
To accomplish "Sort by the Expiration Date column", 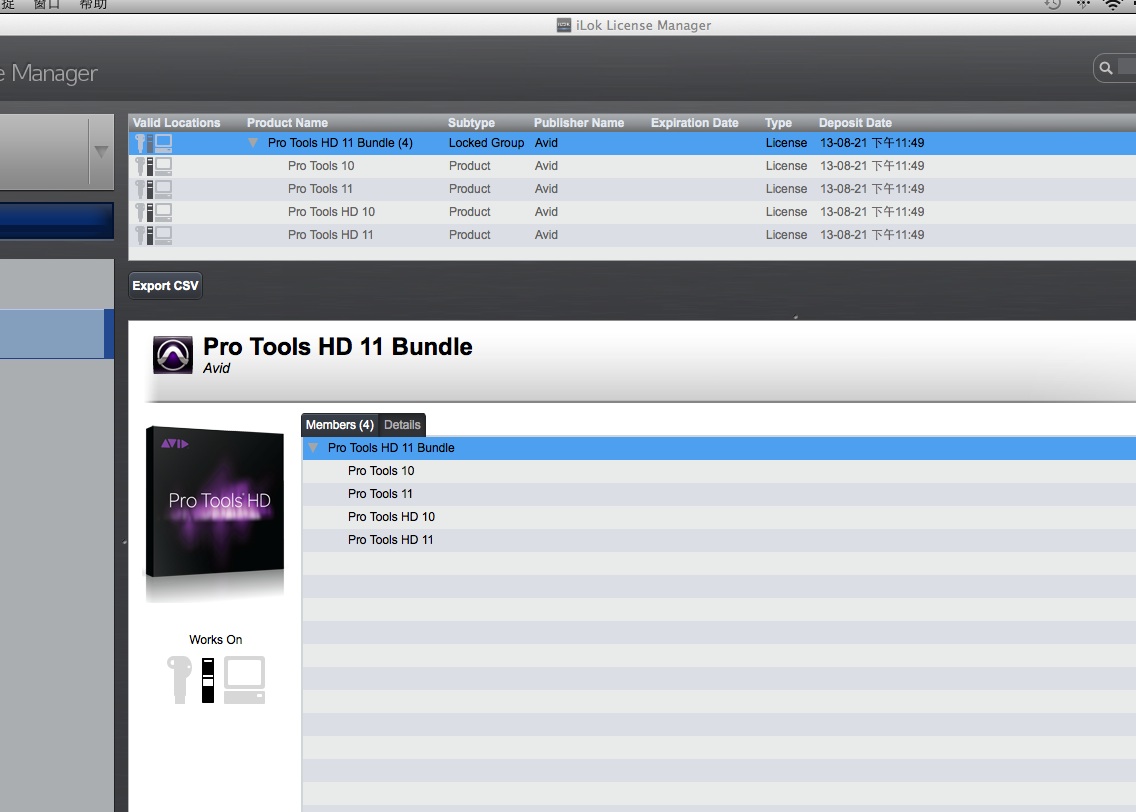I will [694, 123].
